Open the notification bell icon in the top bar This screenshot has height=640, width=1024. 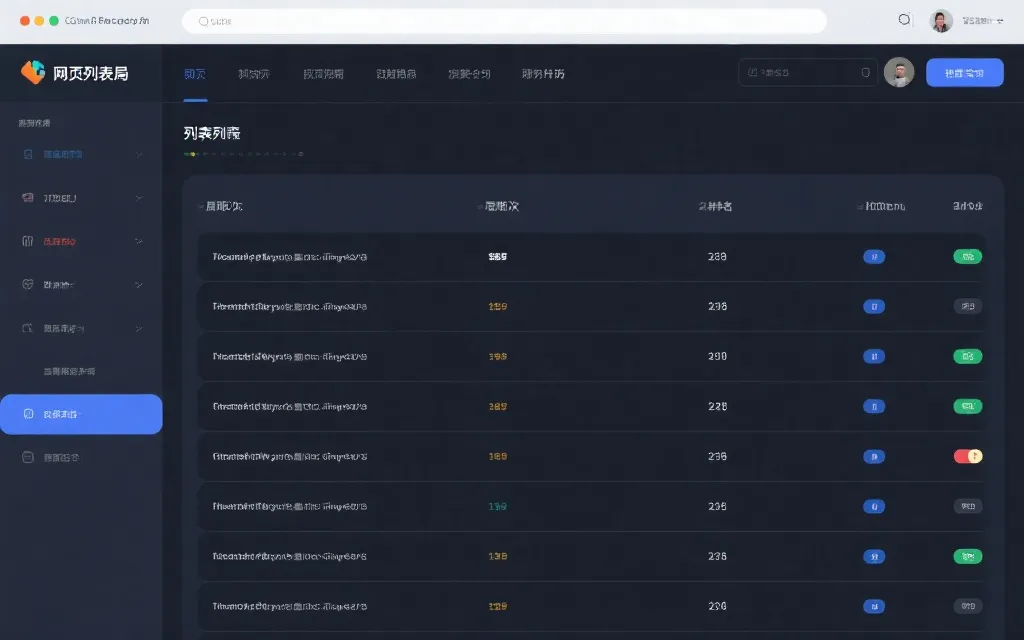tap(904, 19)
